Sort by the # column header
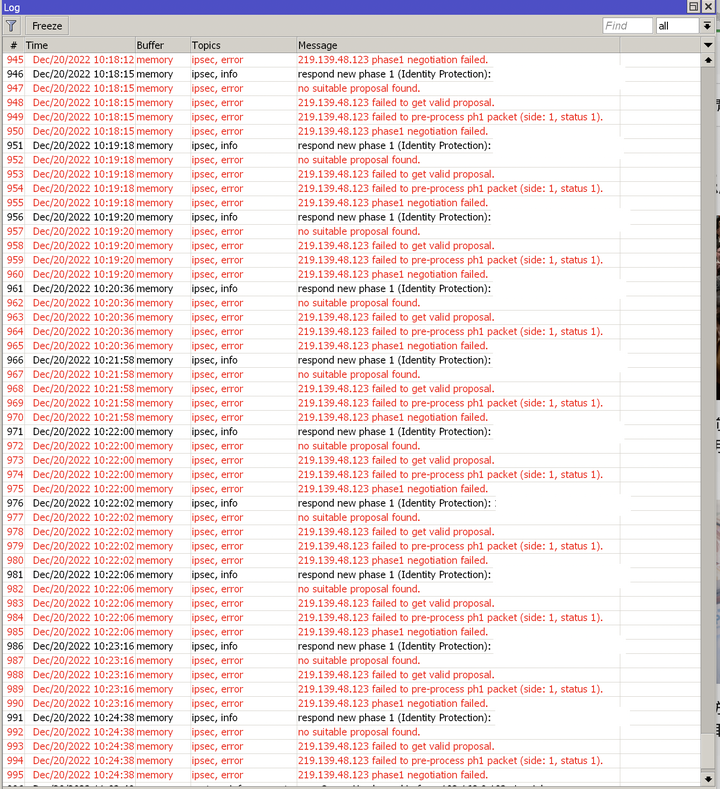 (14, 45)
